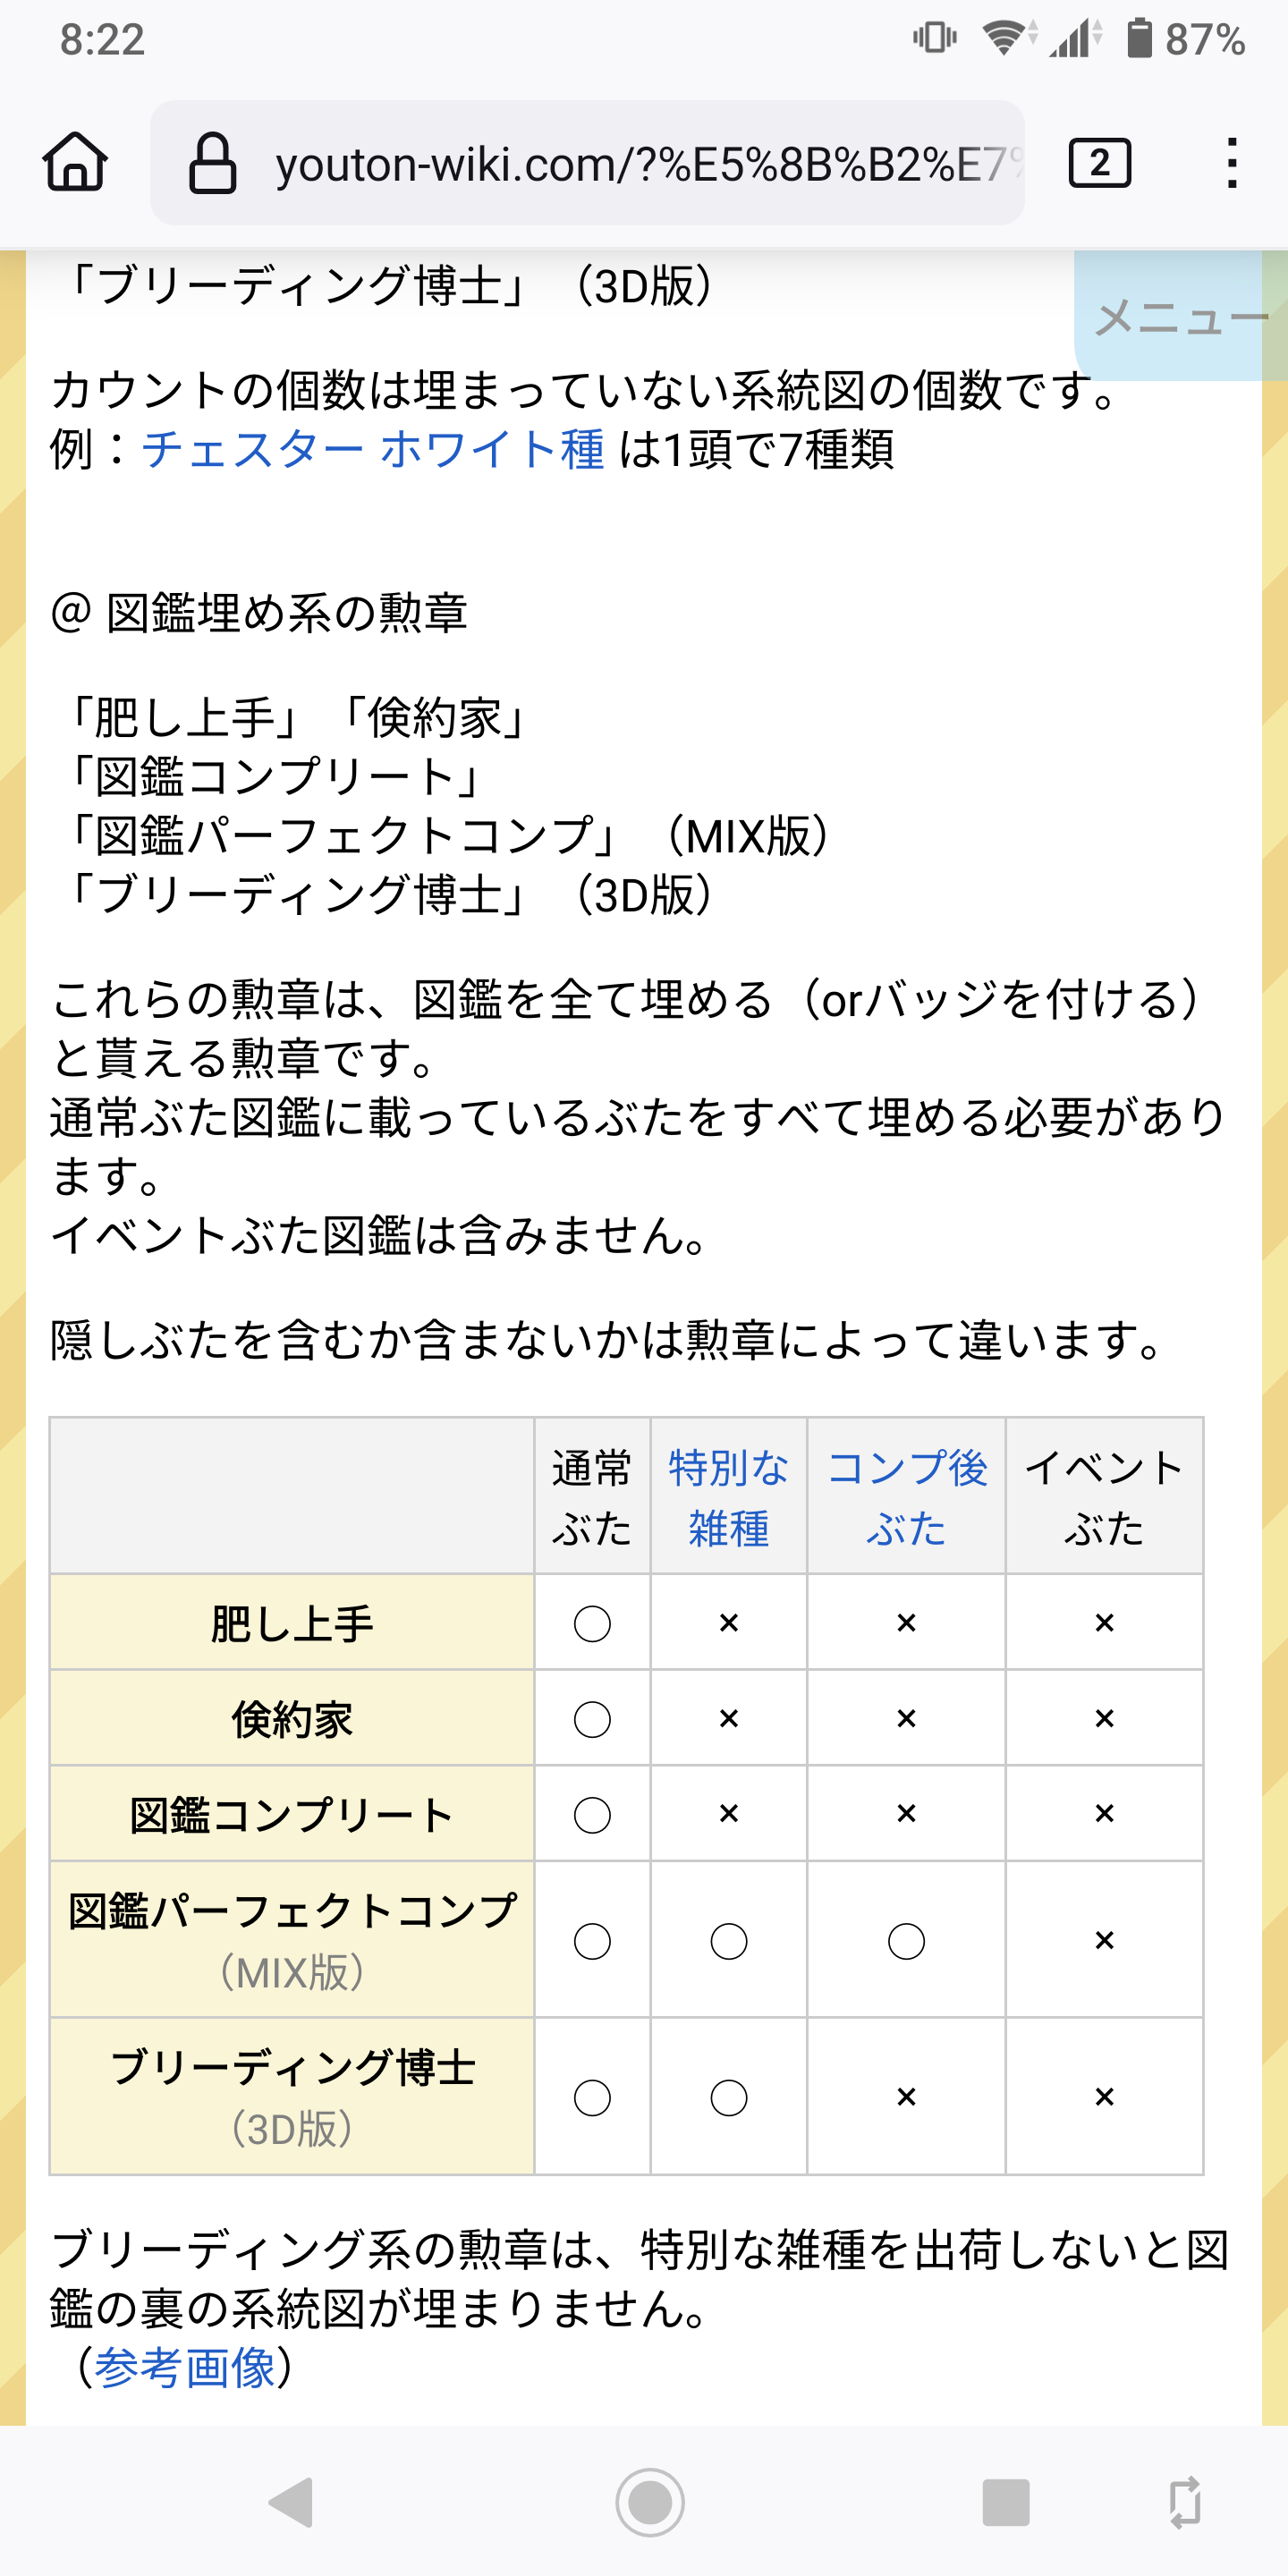
Task: Tap the battery 87% status indicator
Action: tap(1185, 40)
